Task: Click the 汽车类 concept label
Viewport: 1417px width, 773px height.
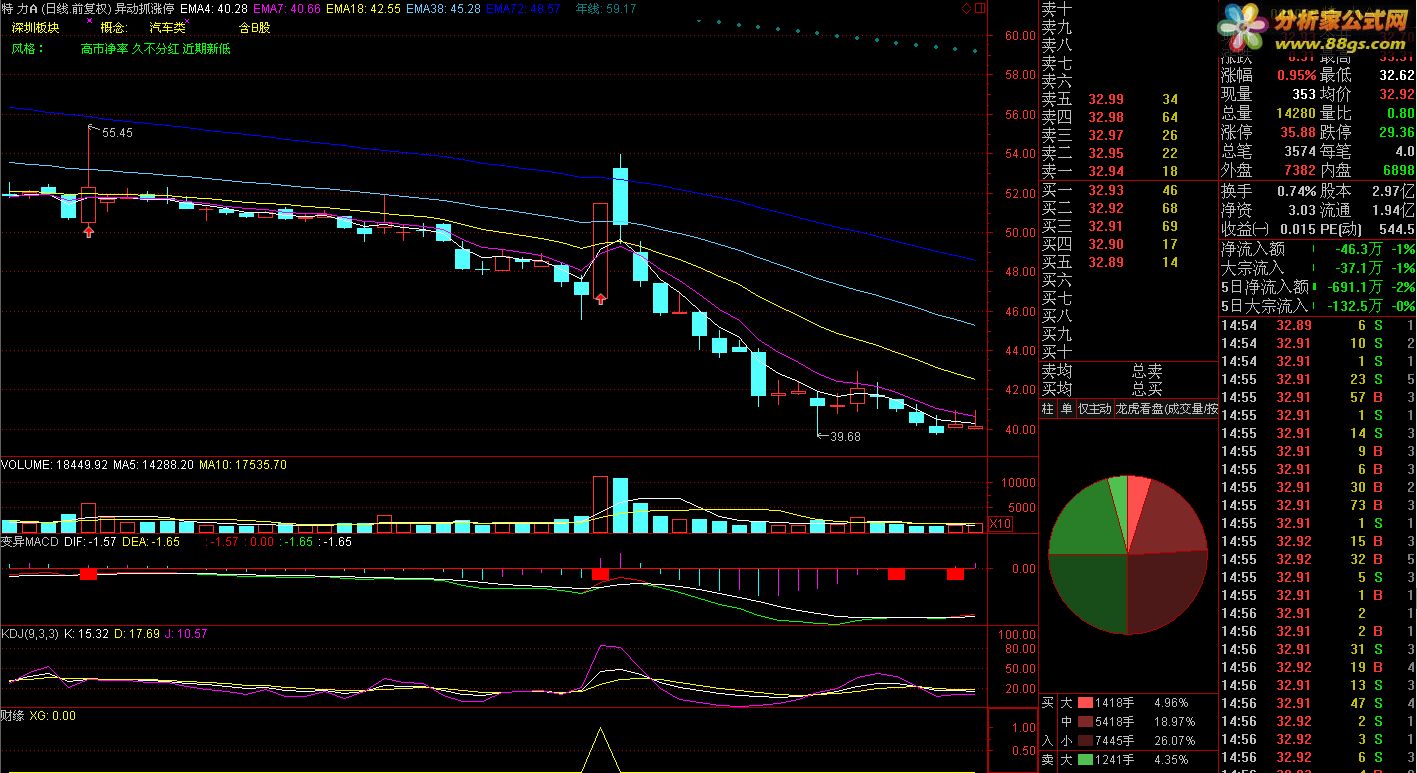Action: pyautogui.click(x=167, y=28)
